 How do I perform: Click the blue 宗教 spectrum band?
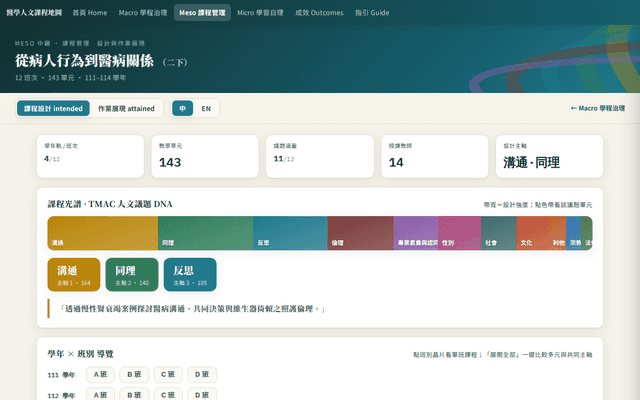tap(573, 233)
